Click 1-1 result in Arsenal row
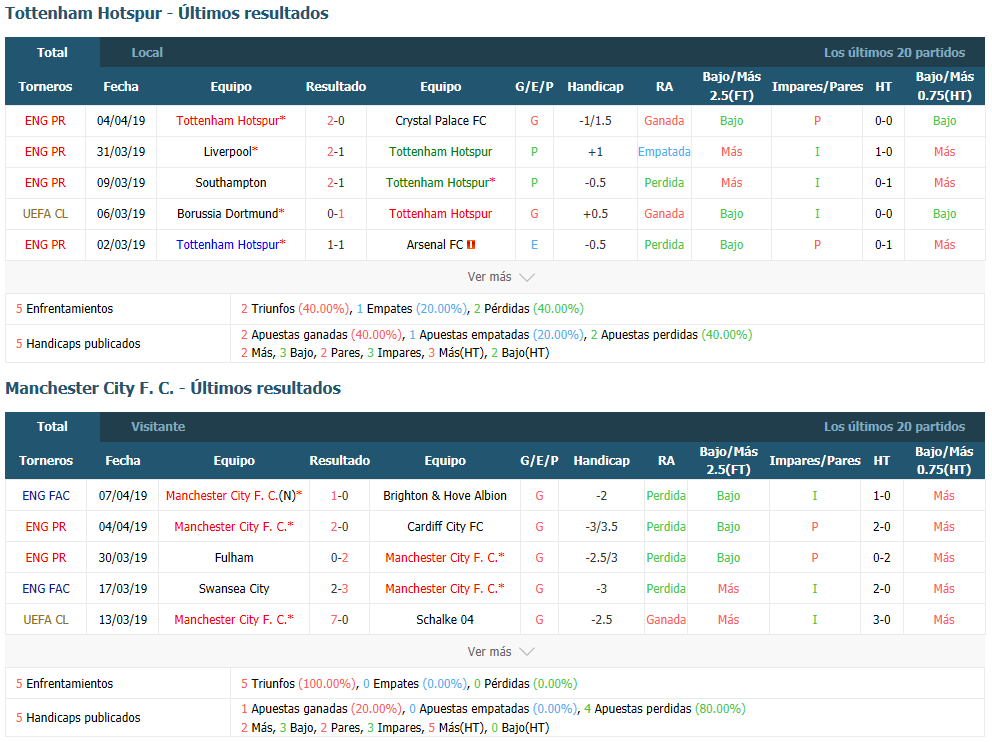Screen dimensions: 992x742 pos(335,245)
